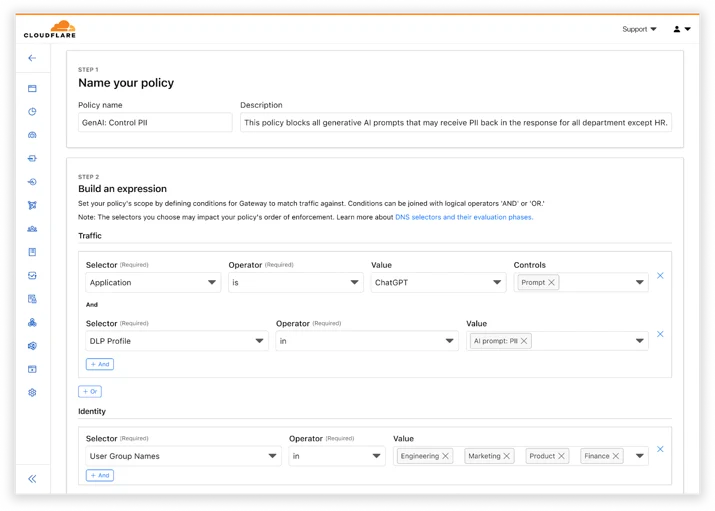Screen dimensions: 715x511
Task: Click the Policy name input field
Action: [155, 123]
